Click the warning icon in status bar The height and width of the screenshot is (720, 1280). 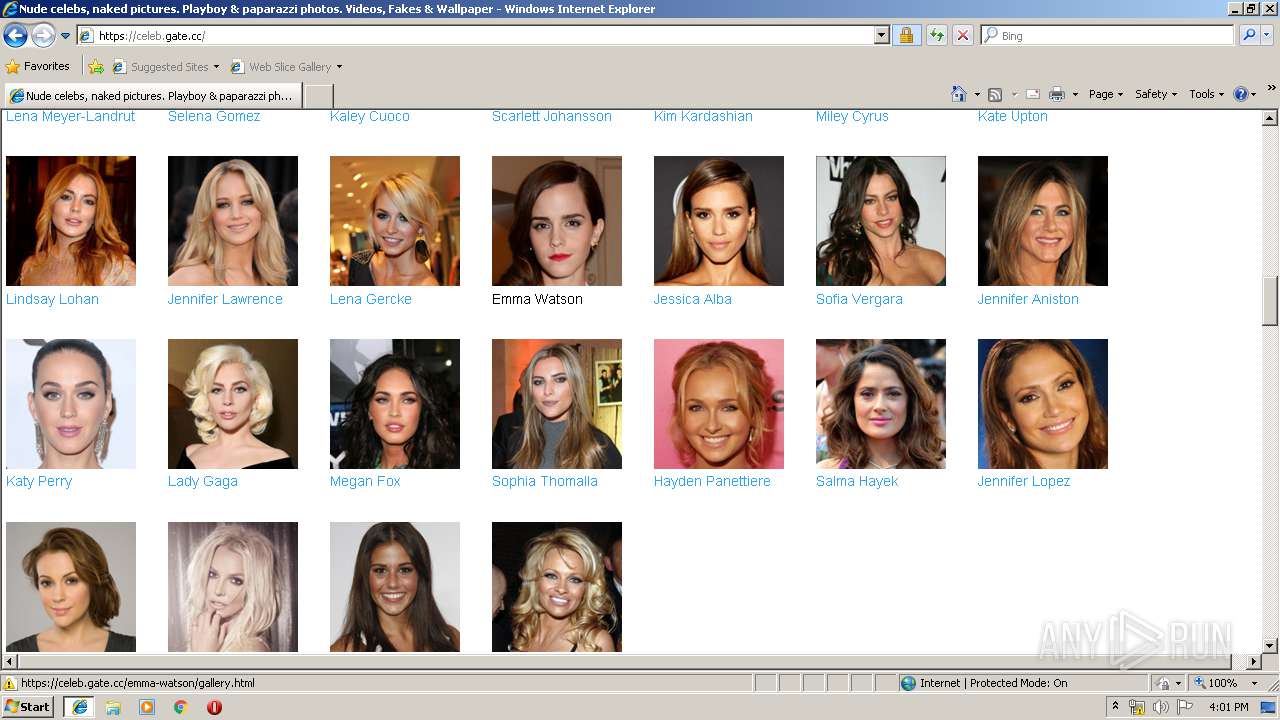point(10,684)
